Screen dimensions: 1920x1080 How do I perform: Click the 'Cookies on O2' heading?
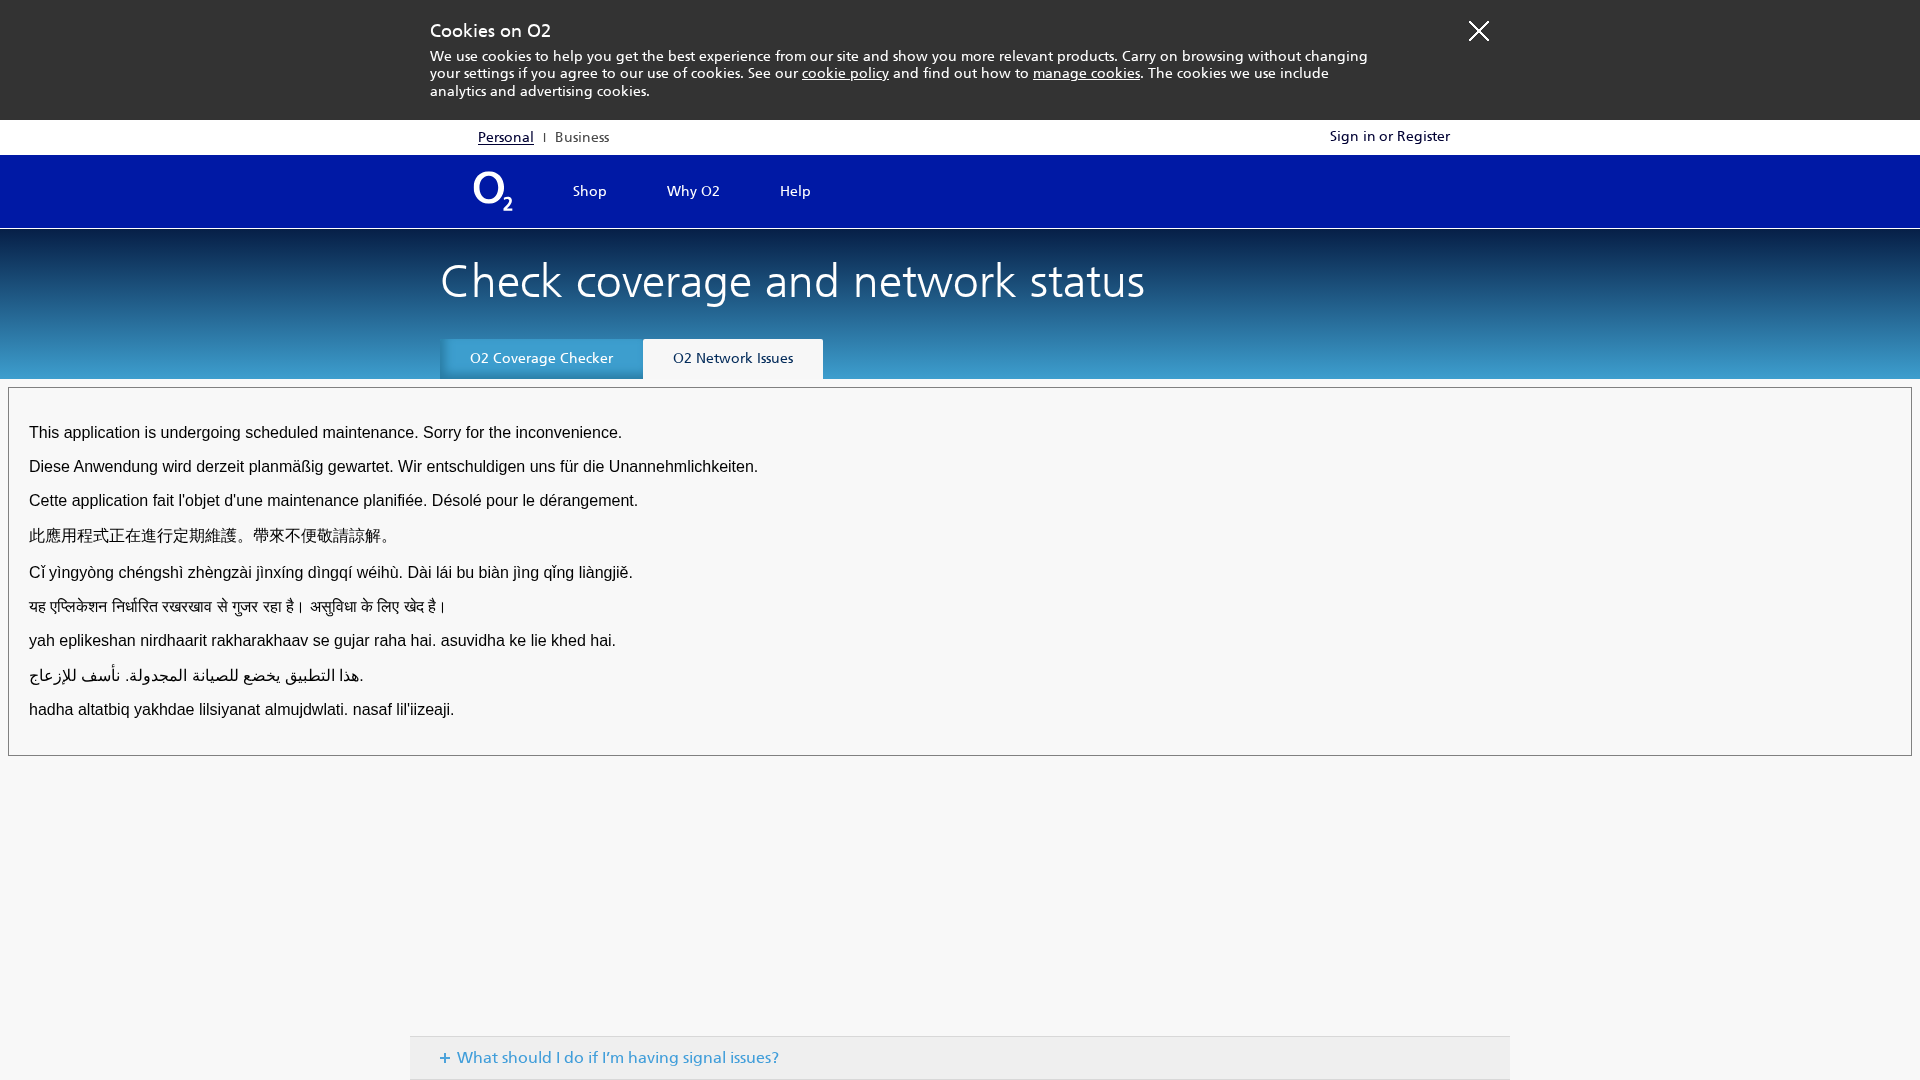click(x=490, y=31)
